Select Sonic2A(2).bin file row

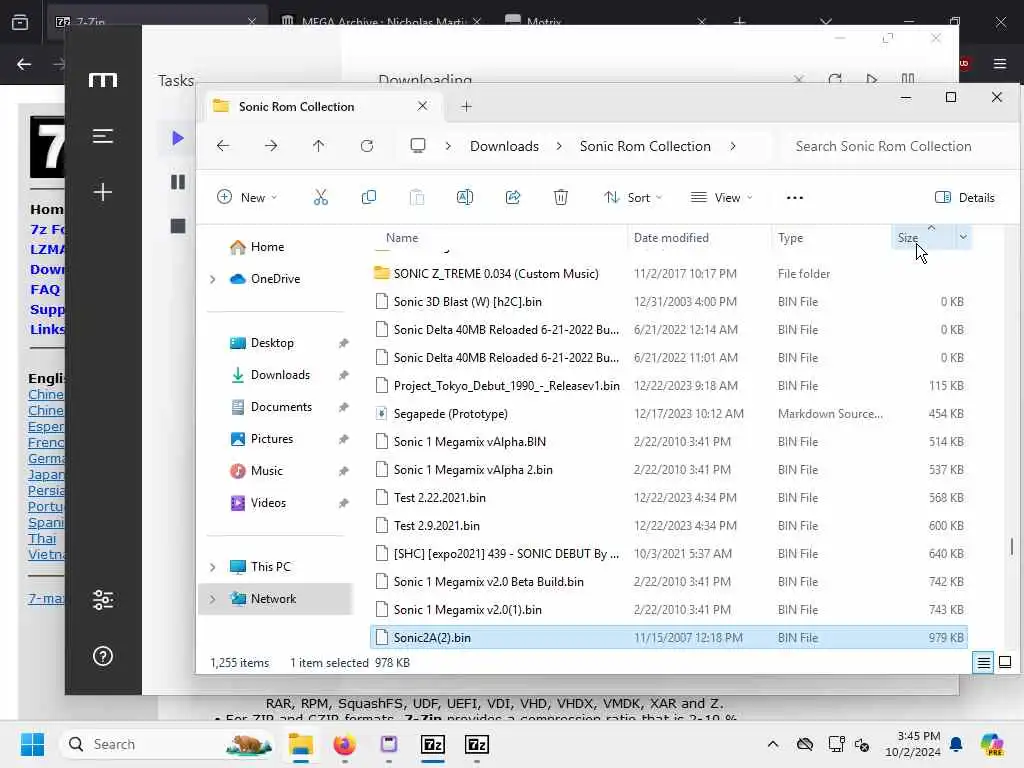(669, 637)
